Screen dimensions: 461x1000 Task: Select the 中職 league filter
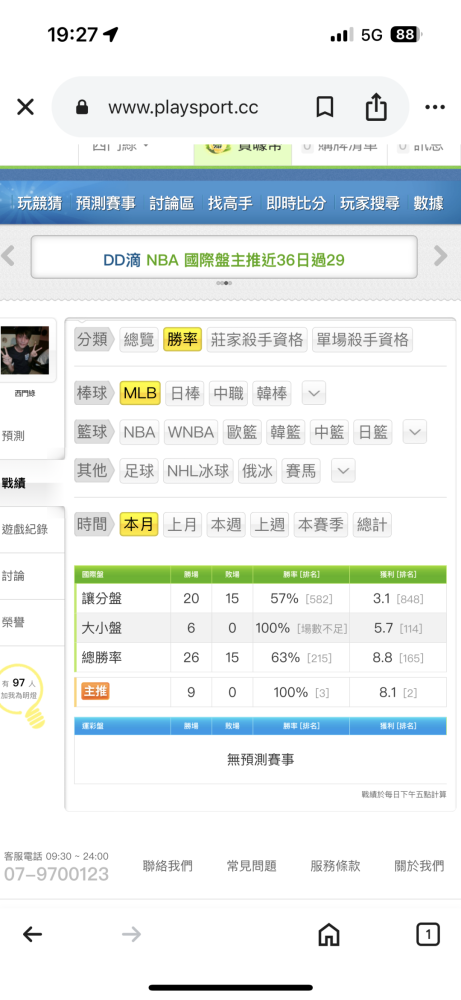(x=228, y=393)
